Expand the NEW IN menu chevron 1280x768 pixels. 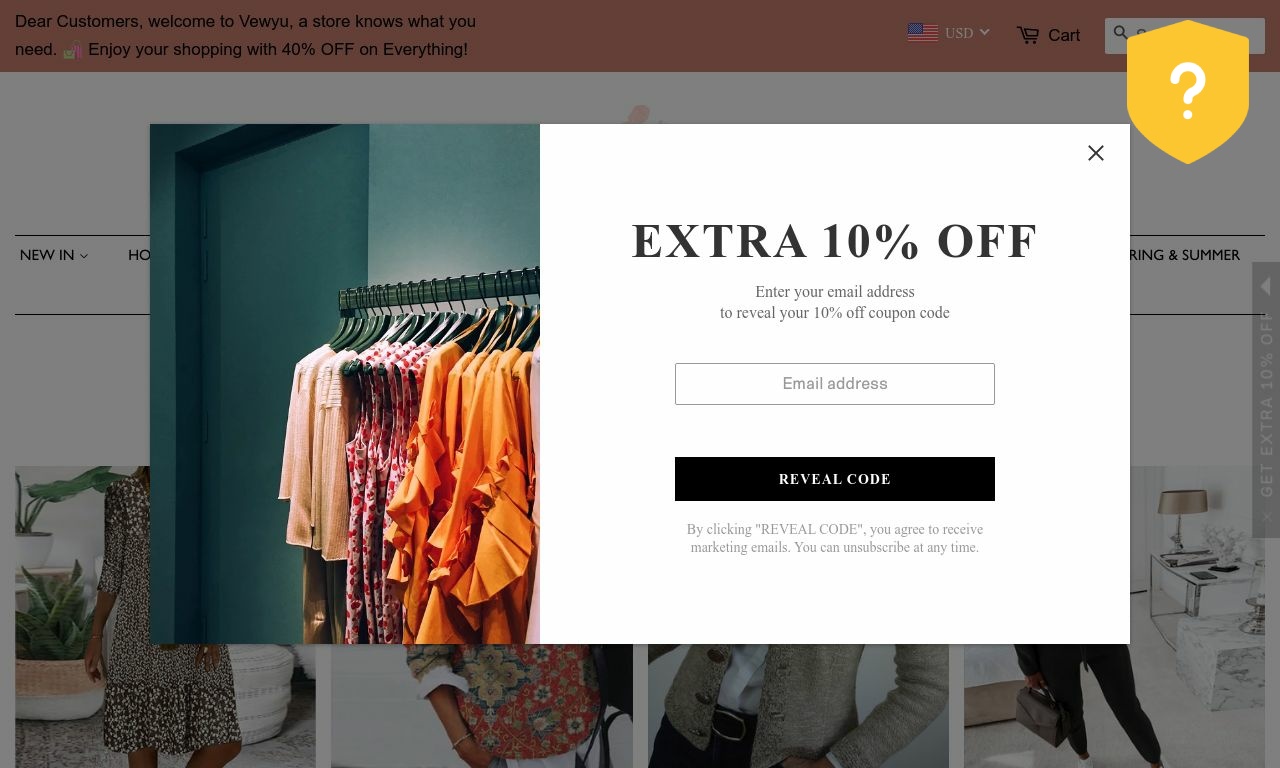coord(84,256)
